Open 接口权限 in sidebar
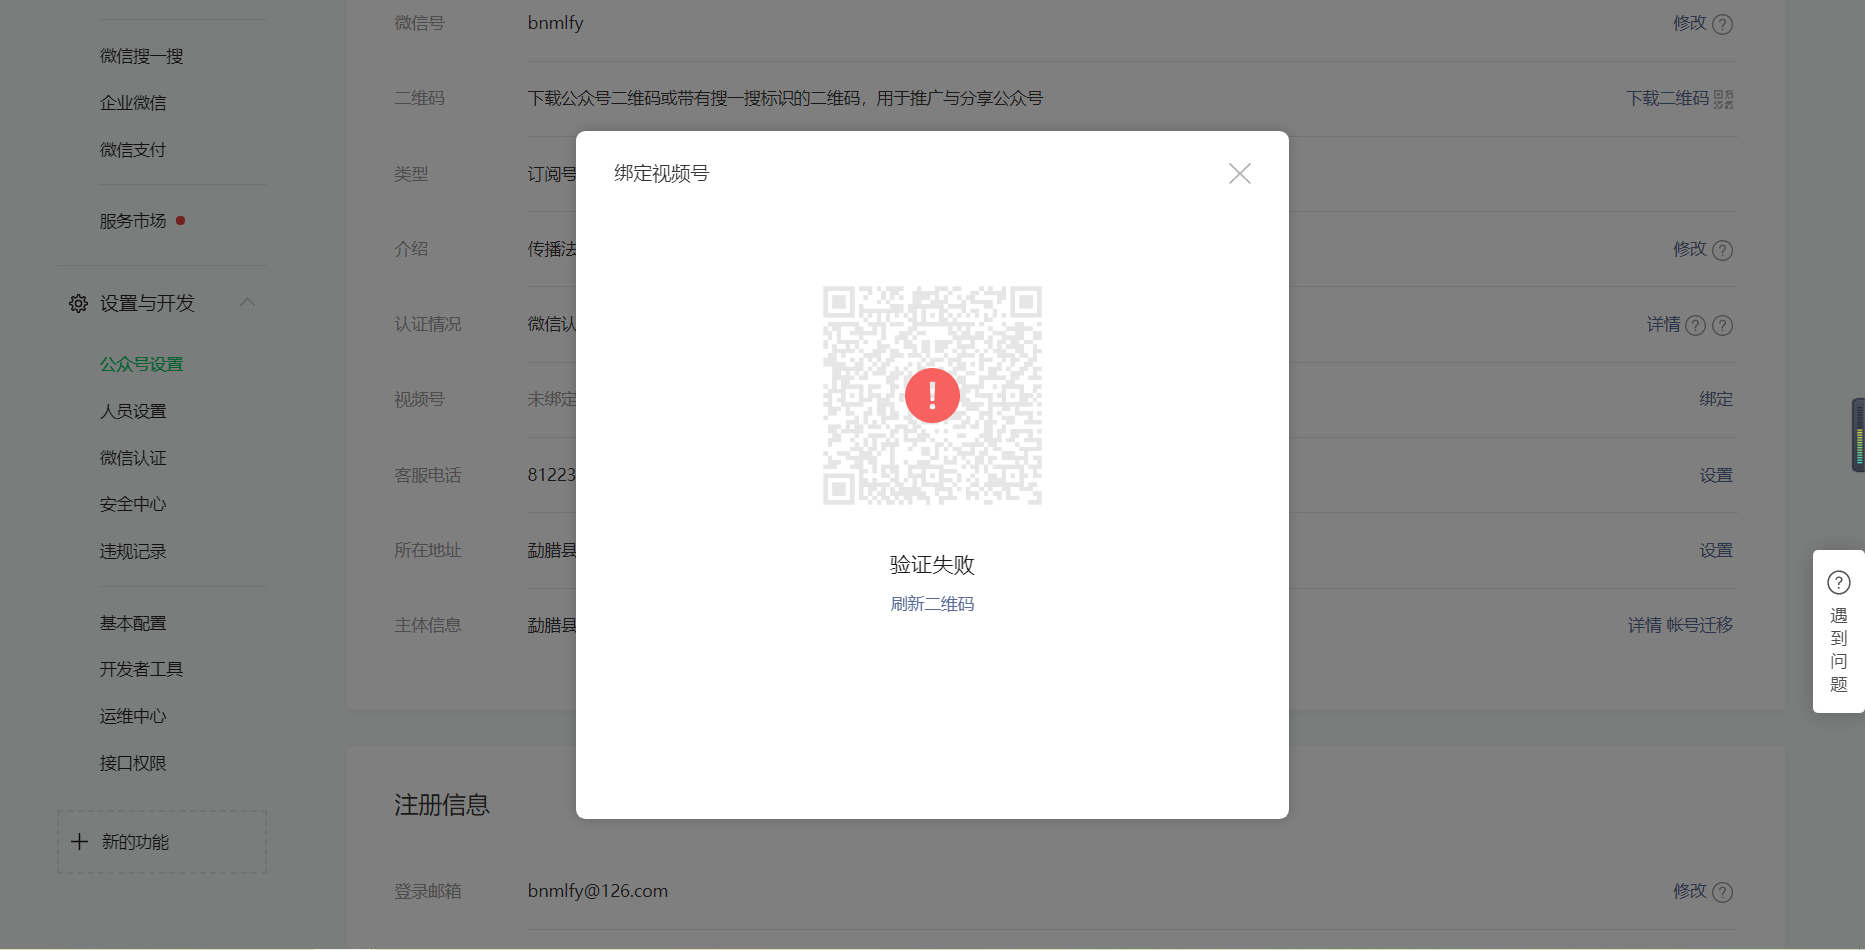1865x950 pixels. [x=133, y=763]
